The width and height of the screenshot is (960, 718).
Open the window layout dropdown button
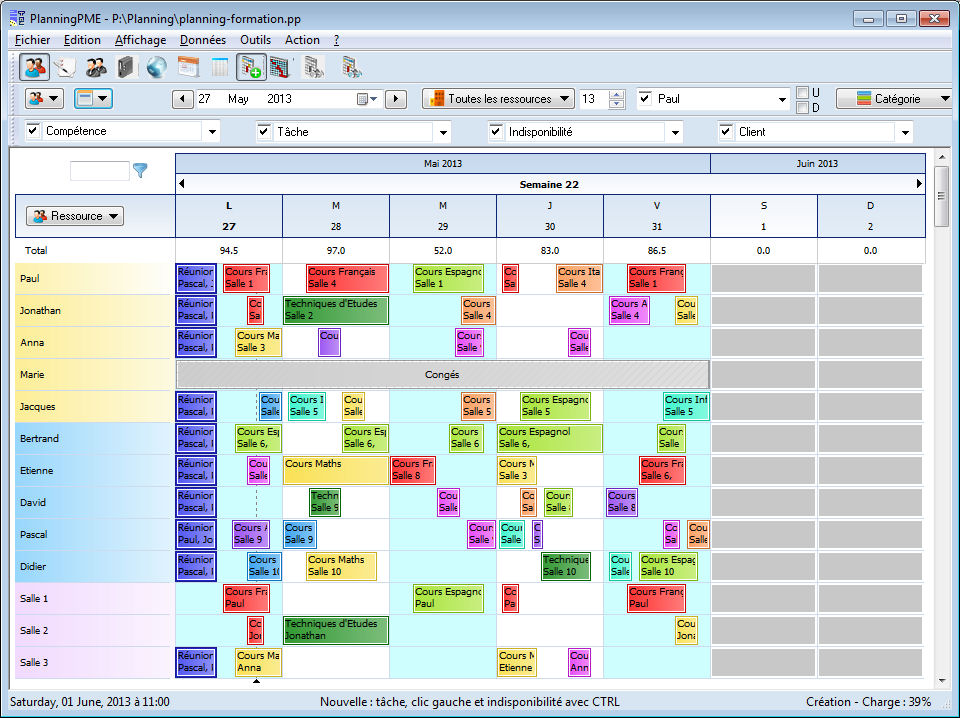pos(93,99)
